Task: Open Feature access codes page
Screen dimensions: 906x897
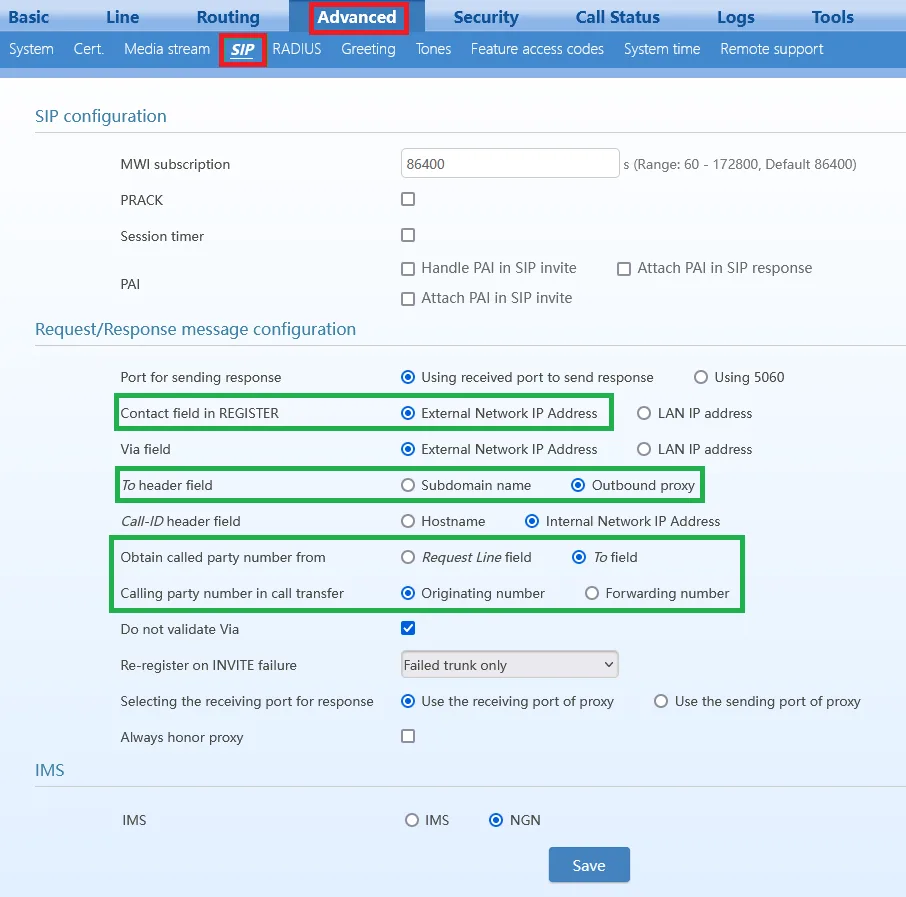Action: point(537,49)
